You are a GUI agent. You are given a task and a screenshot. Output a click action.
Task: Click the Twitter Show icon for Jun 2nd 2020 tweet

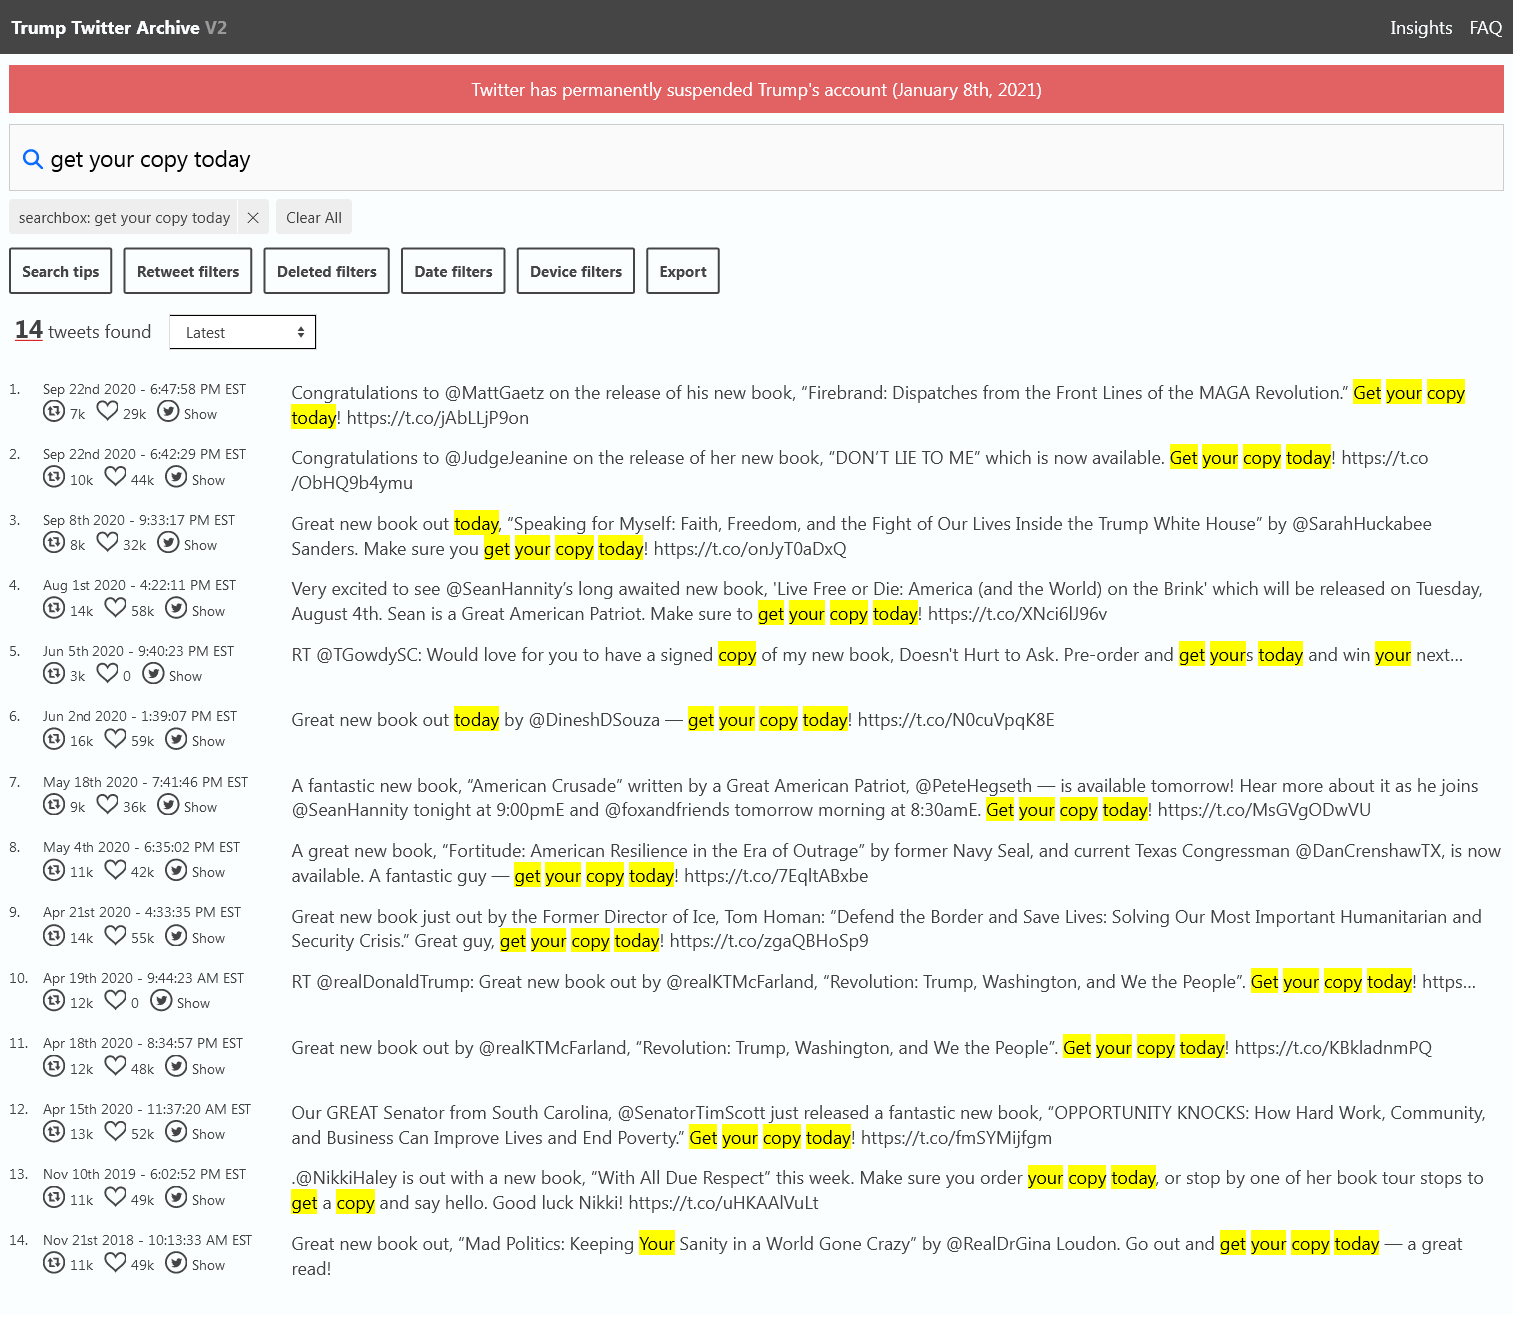(x=176, y=738)
